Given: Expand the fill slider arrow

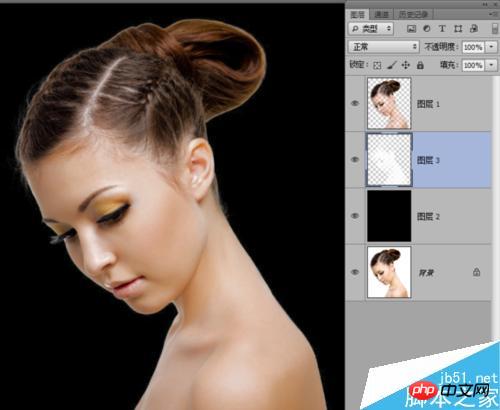Looking at the screenshot, I should pos(491,65).
